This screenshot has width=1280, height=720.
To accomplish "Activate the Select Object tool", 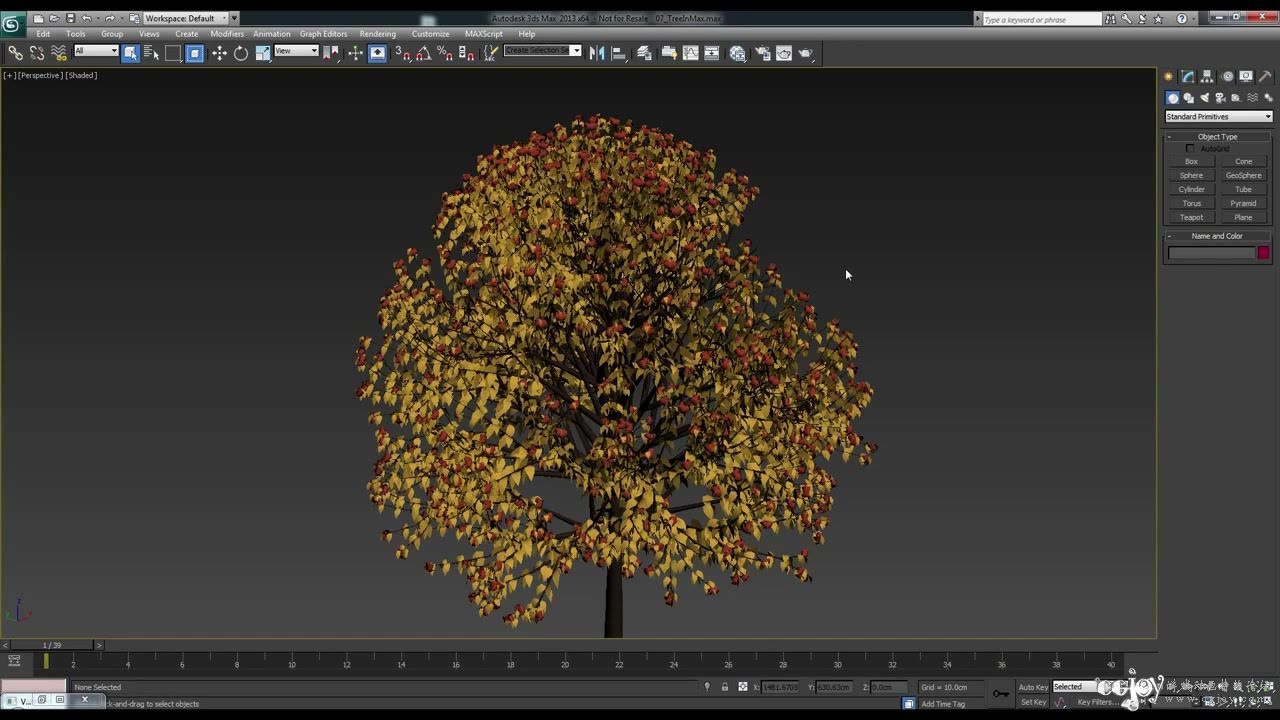I will coord(130,53).
